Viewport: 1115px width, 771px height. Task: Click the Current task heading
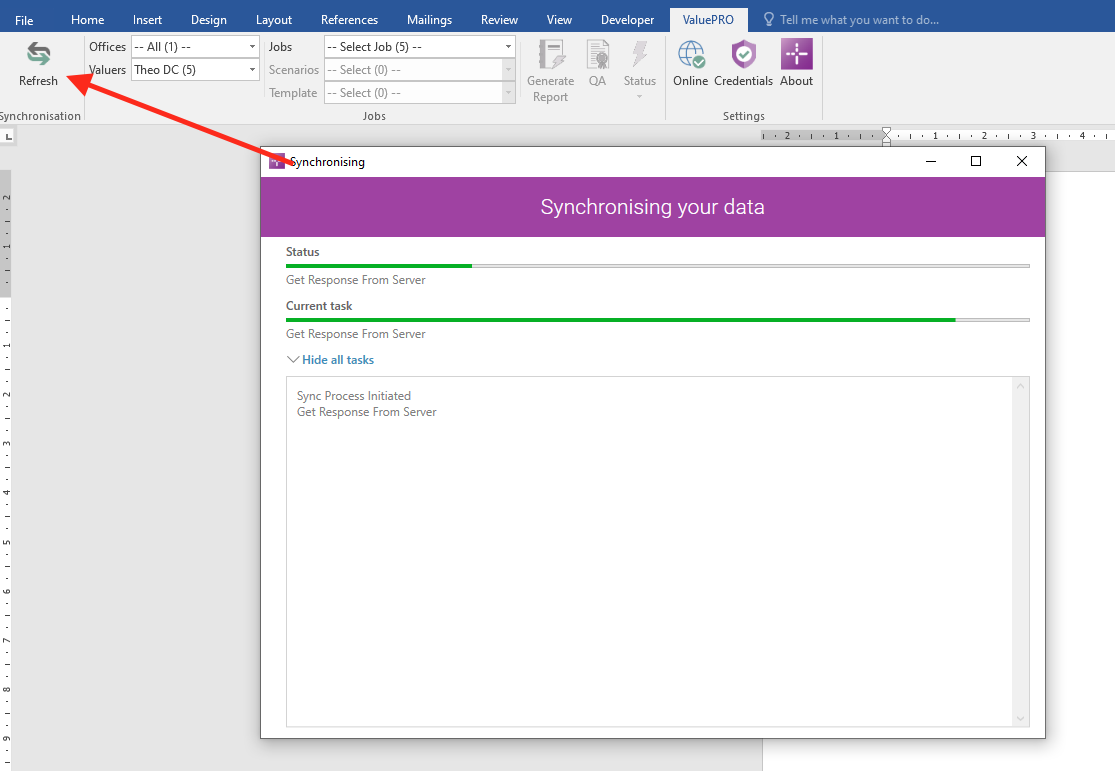[x=319, y=306]
